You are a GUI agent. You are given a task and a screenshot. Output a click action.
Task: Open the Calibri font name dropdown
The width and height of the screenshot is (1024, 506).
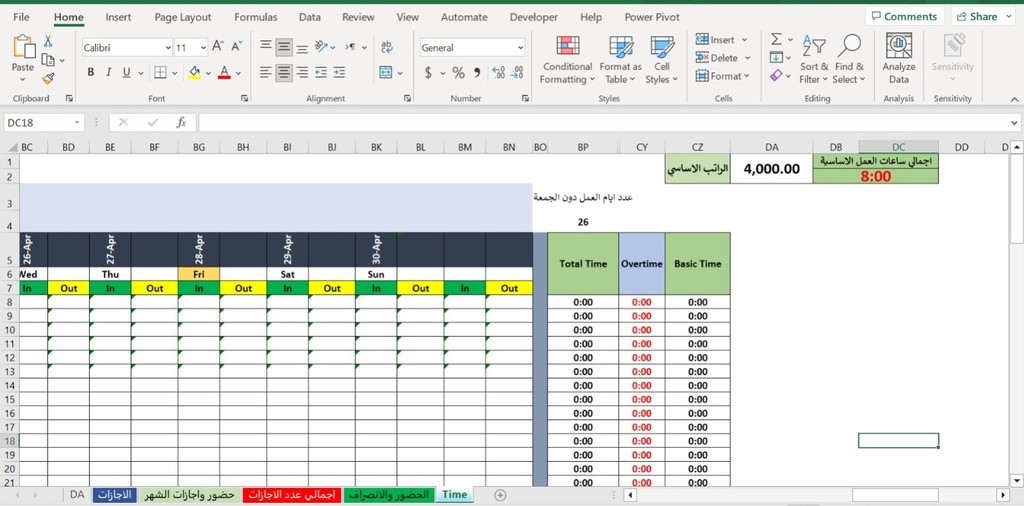pos(168,48)
